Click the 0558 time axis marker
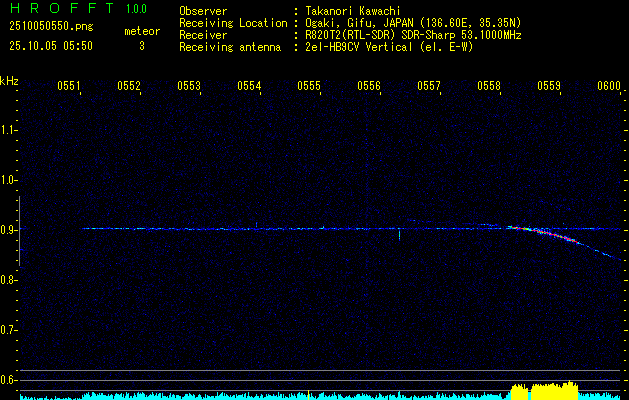 point(489,86)
